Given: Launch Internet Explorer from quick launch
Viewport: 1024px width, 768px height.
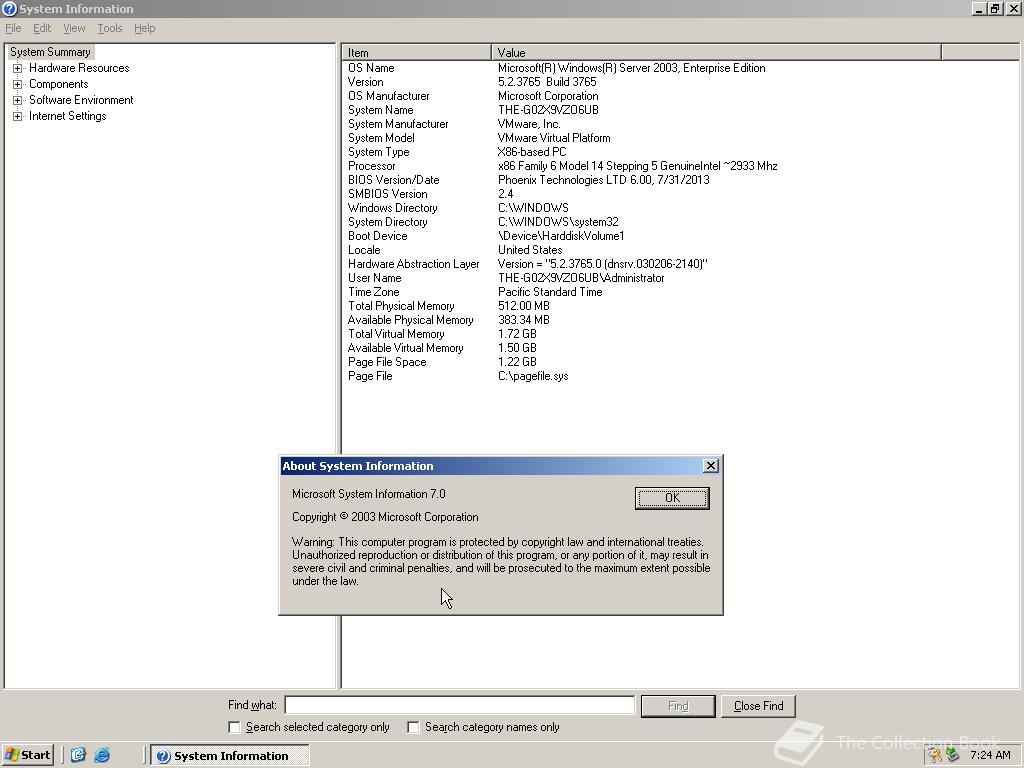Looking at the screenshot, I should point(102,755).
